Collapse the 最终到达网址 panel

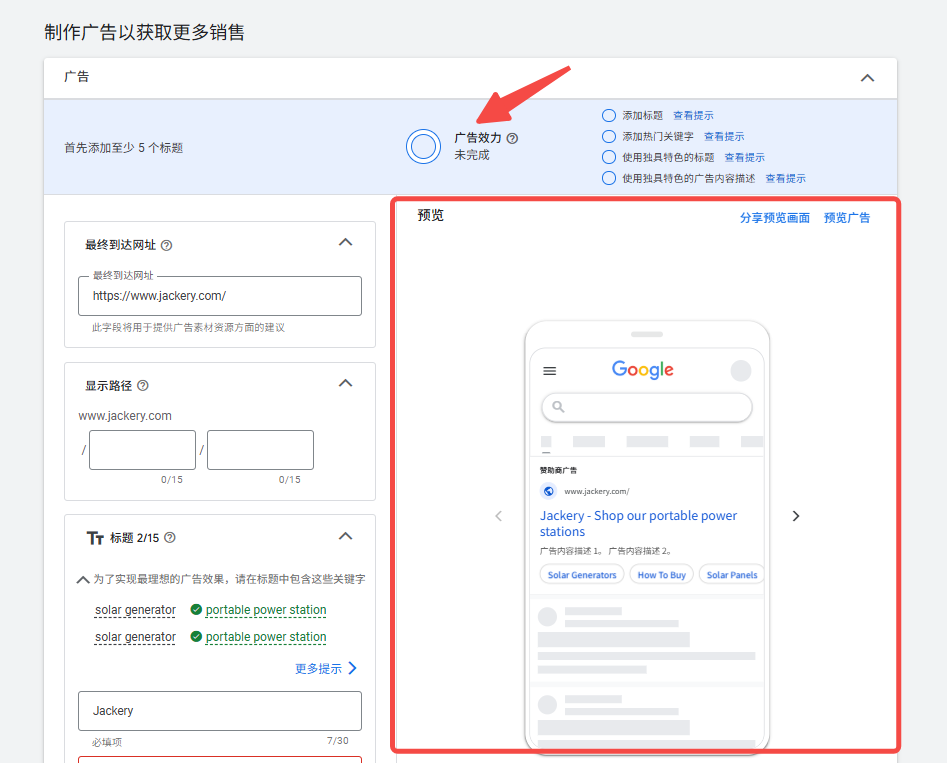click(x=345, y=242)
